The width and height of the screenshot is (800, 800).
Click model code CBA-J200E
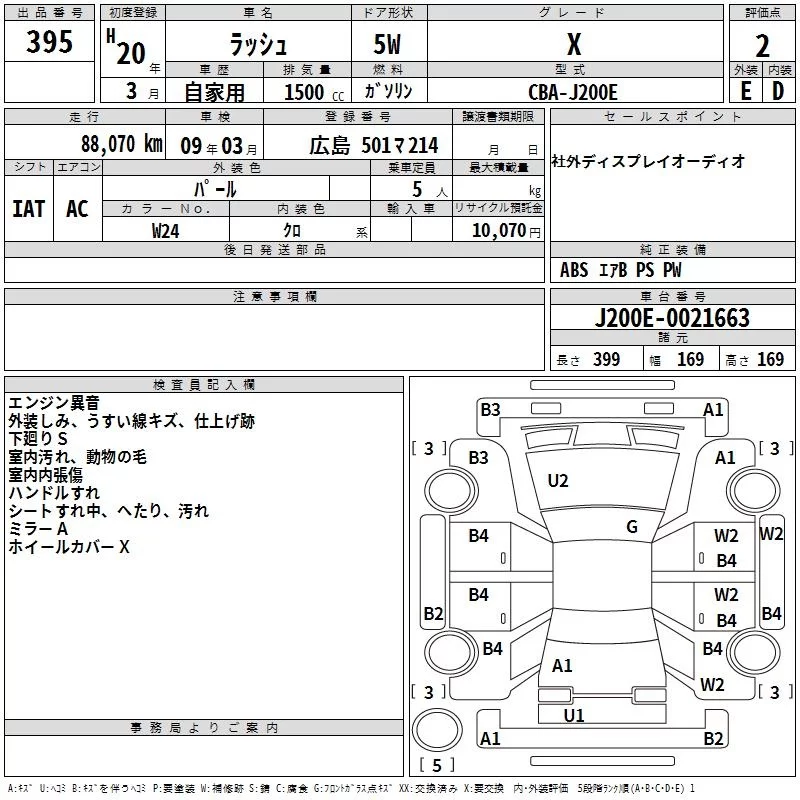(573, 92)
